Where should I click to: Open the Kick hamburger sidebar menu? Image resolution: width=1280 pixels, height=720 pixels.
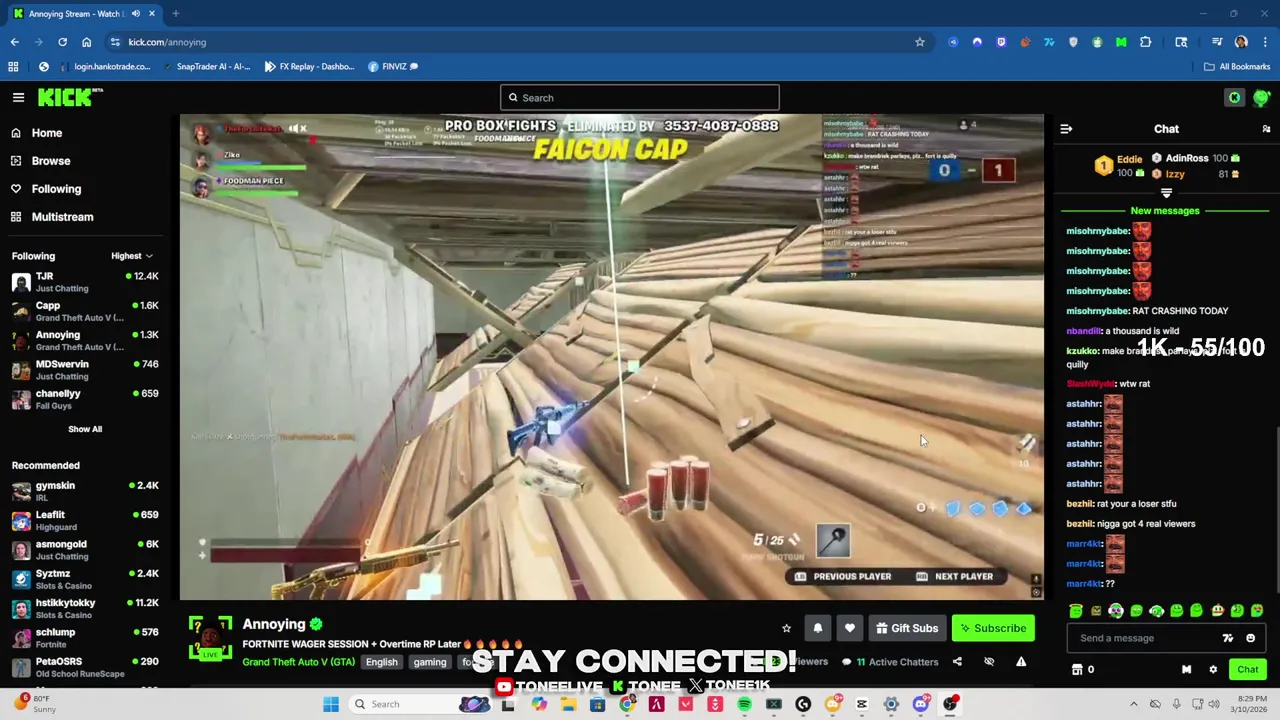pyautogui.click(x=18, y=97)
